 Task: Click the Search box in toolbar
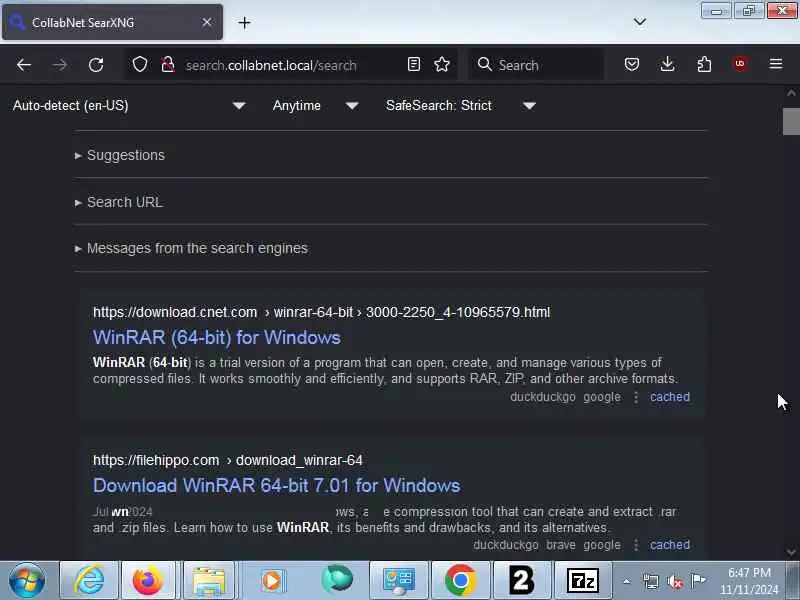click(x=536, y=65)
